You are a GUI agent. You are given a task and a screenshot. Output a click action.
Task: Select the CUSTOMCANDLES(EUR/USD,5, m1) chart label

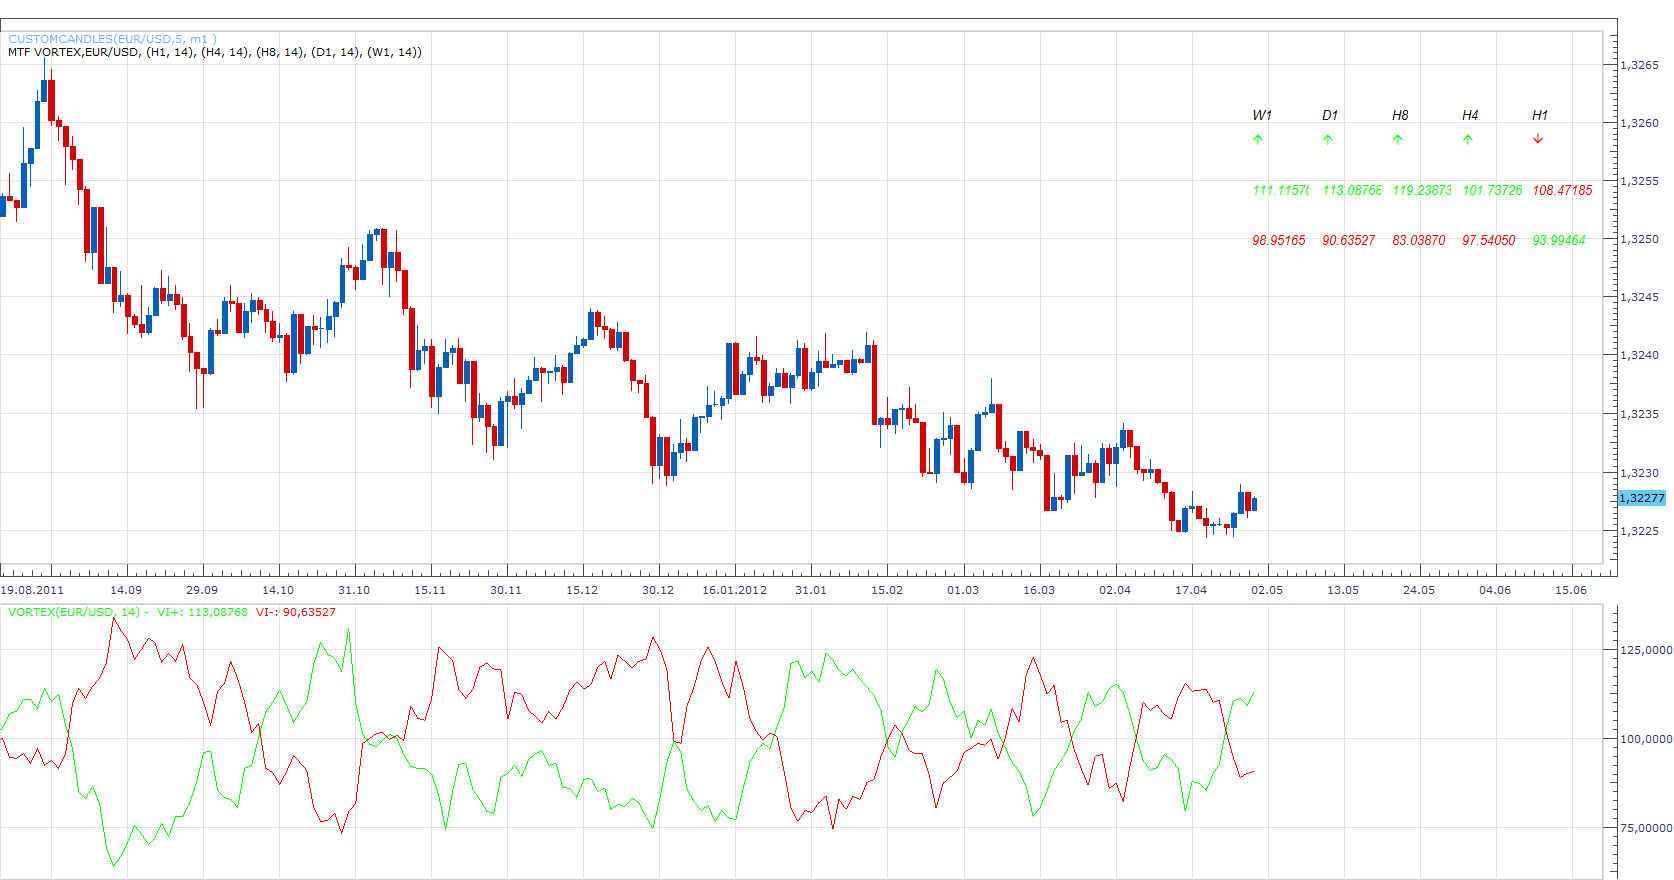[112, 39]
